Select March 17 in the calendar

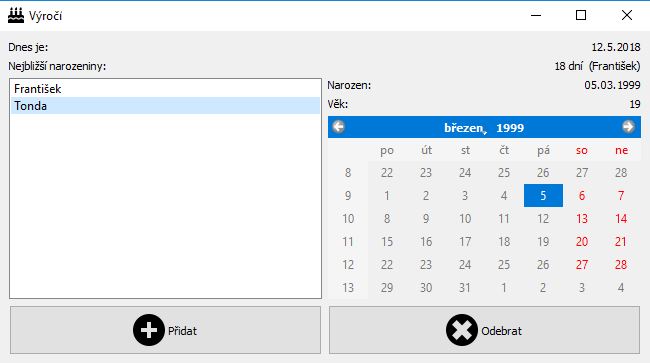[x=465, y=242]
